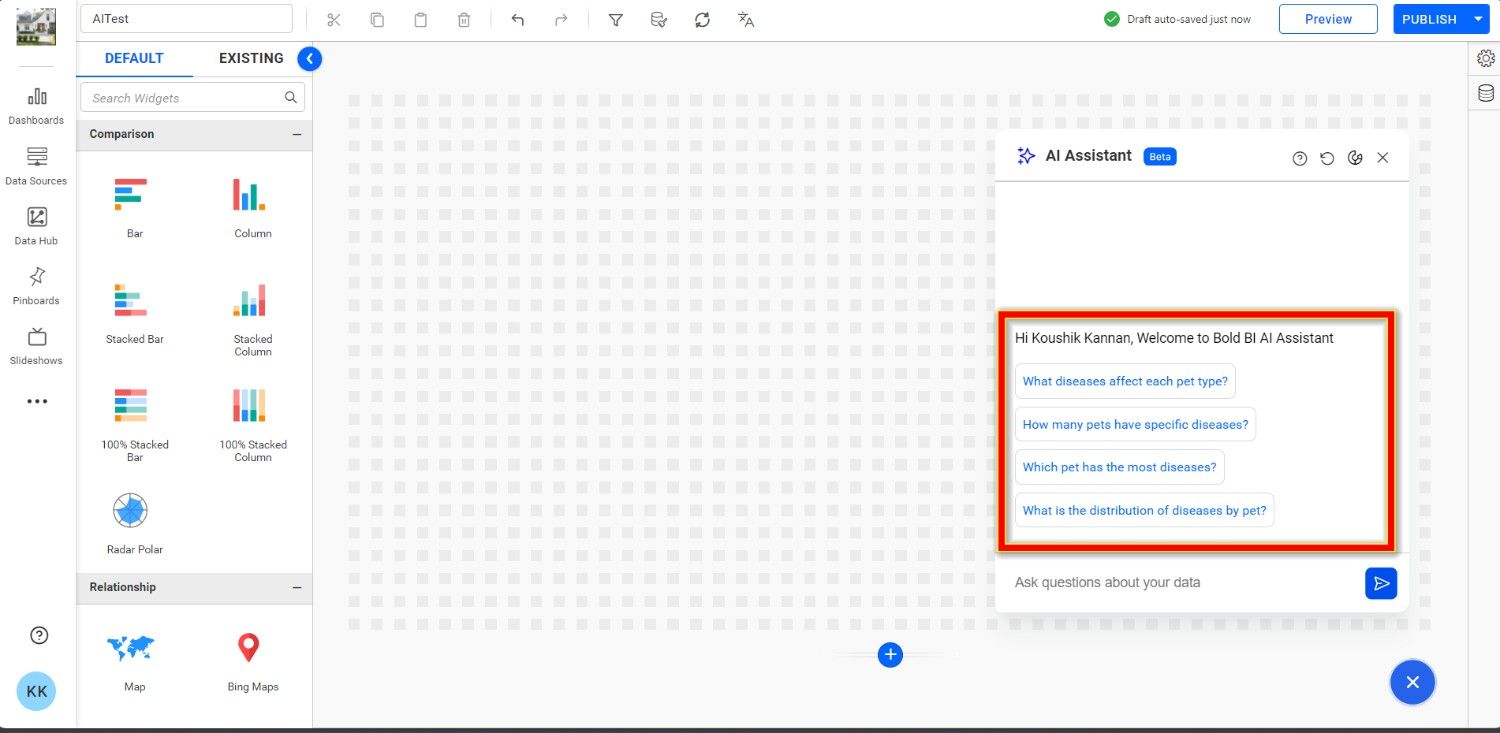Click the Search Widgets input field
The height and width of the screenshot is (733, 1500).
[192, 97]
